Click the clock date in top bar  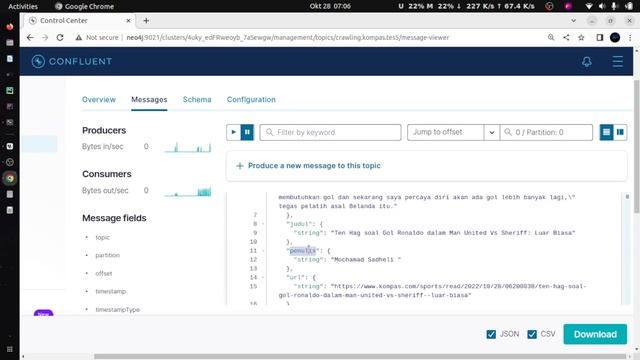coord(330,6)
